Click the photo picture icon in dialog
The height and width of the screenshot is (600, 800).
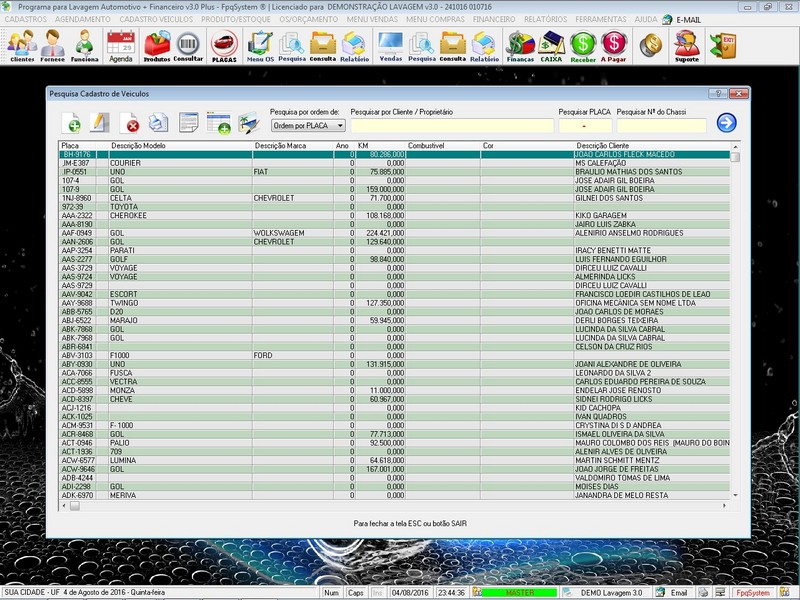point(248,123)
